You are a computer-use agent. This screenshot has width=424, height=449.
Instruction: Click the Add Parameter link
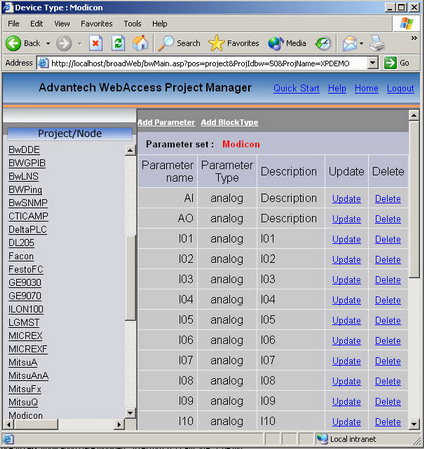[166, 122]
